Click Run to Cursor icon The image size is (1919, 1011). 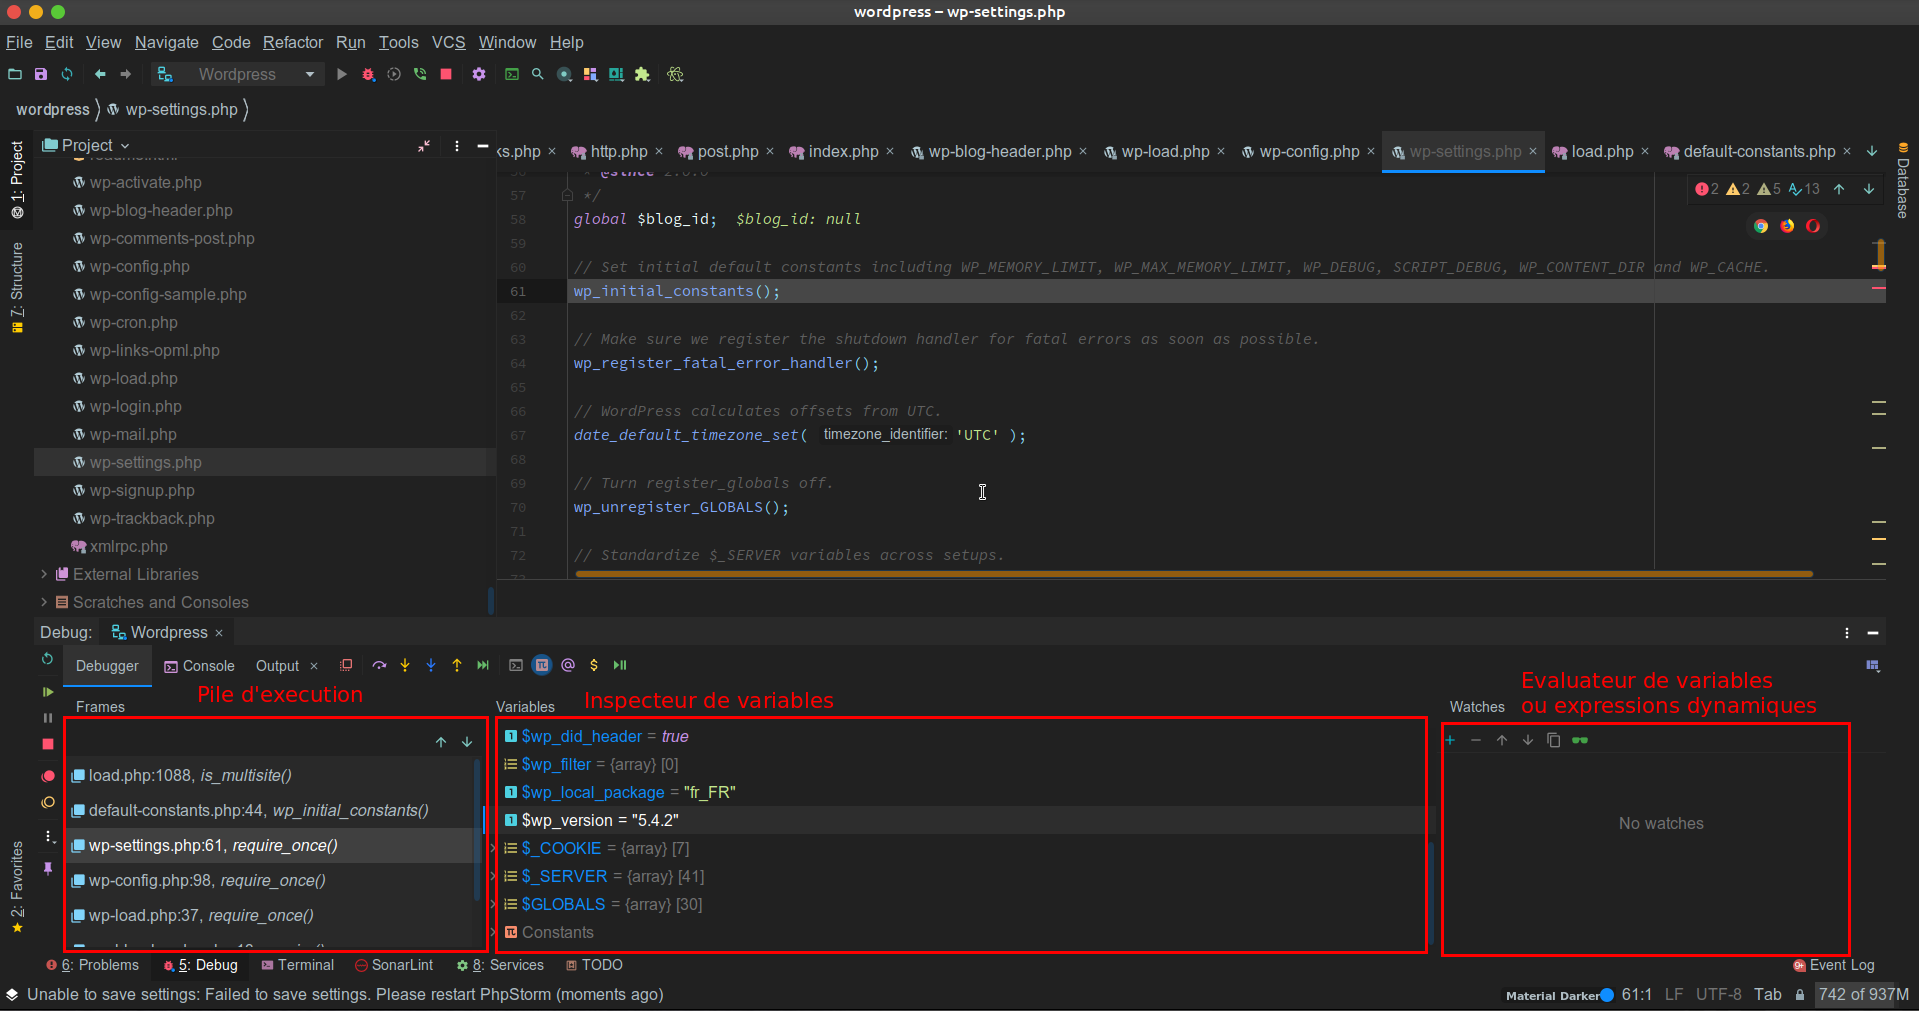pos(483,665)
